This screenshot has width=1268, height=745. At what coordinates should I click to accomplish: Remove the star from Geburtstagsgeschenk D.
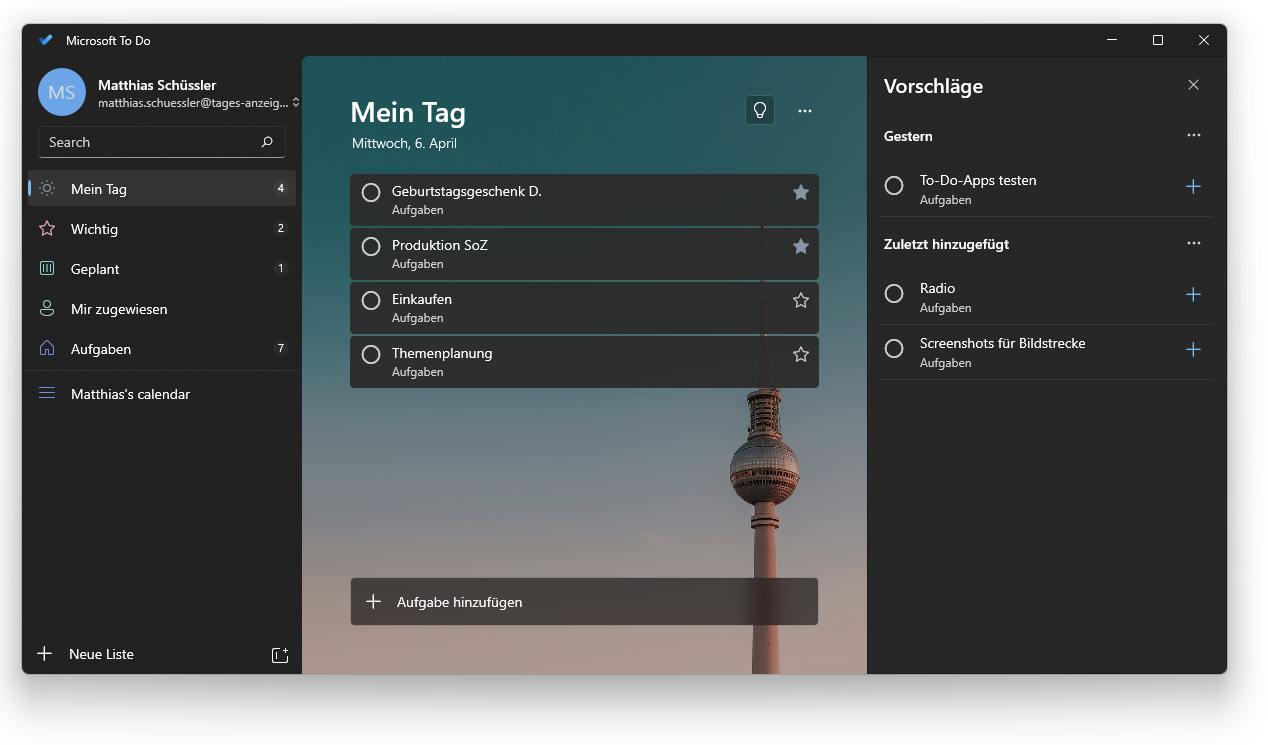(x=800, y=192)
